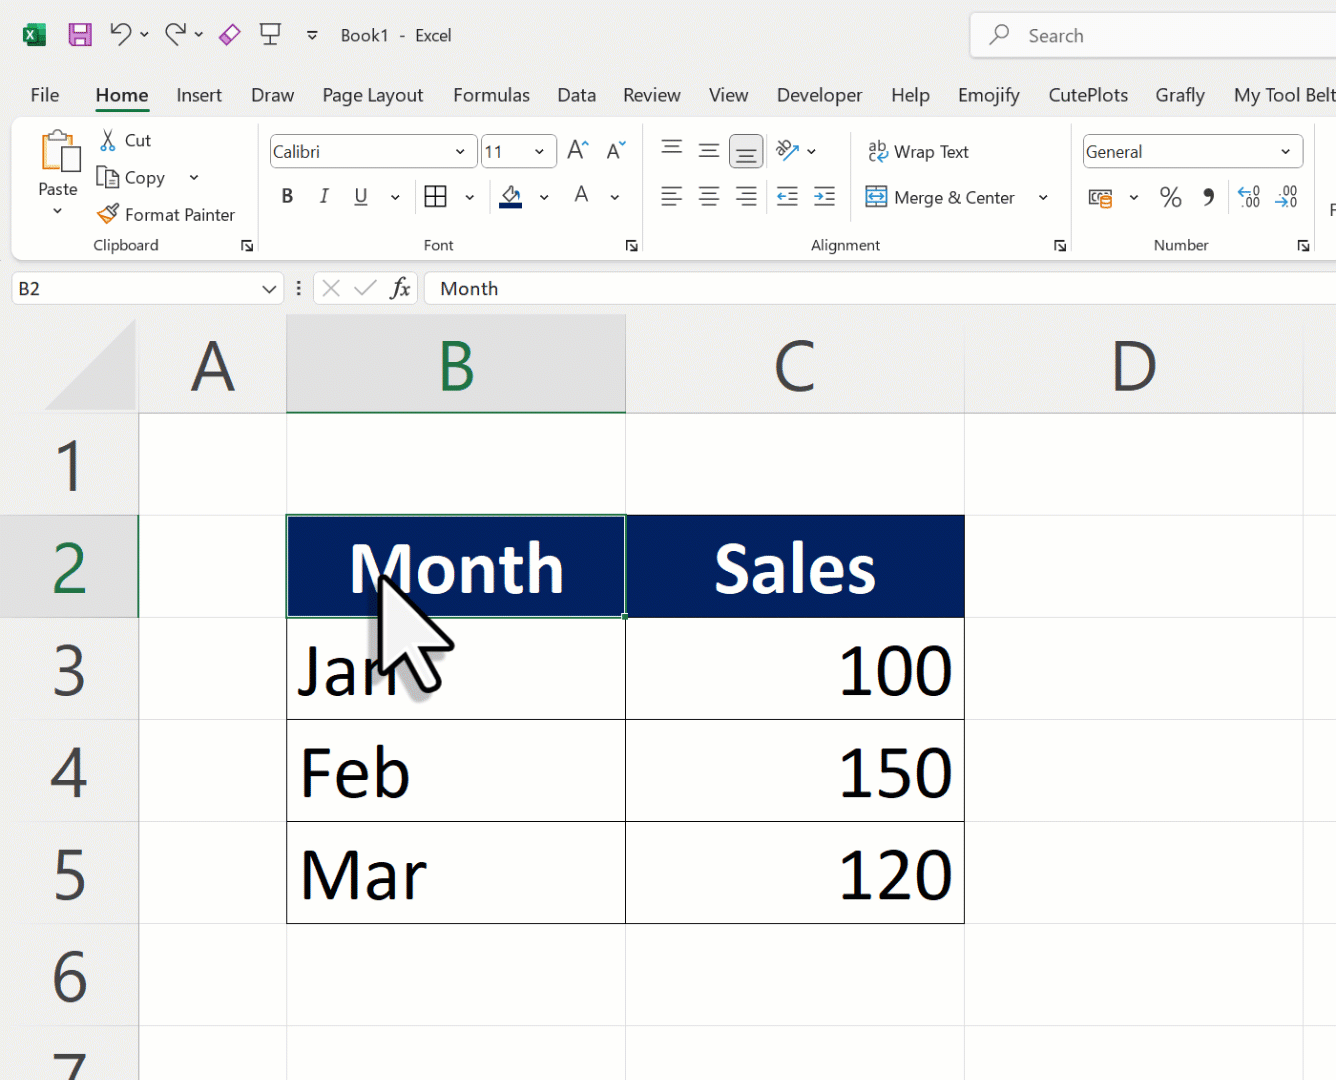Select the cell containing Feb
The width and height of the screenshot is (1336, 1080).
(x=455, y=771)
